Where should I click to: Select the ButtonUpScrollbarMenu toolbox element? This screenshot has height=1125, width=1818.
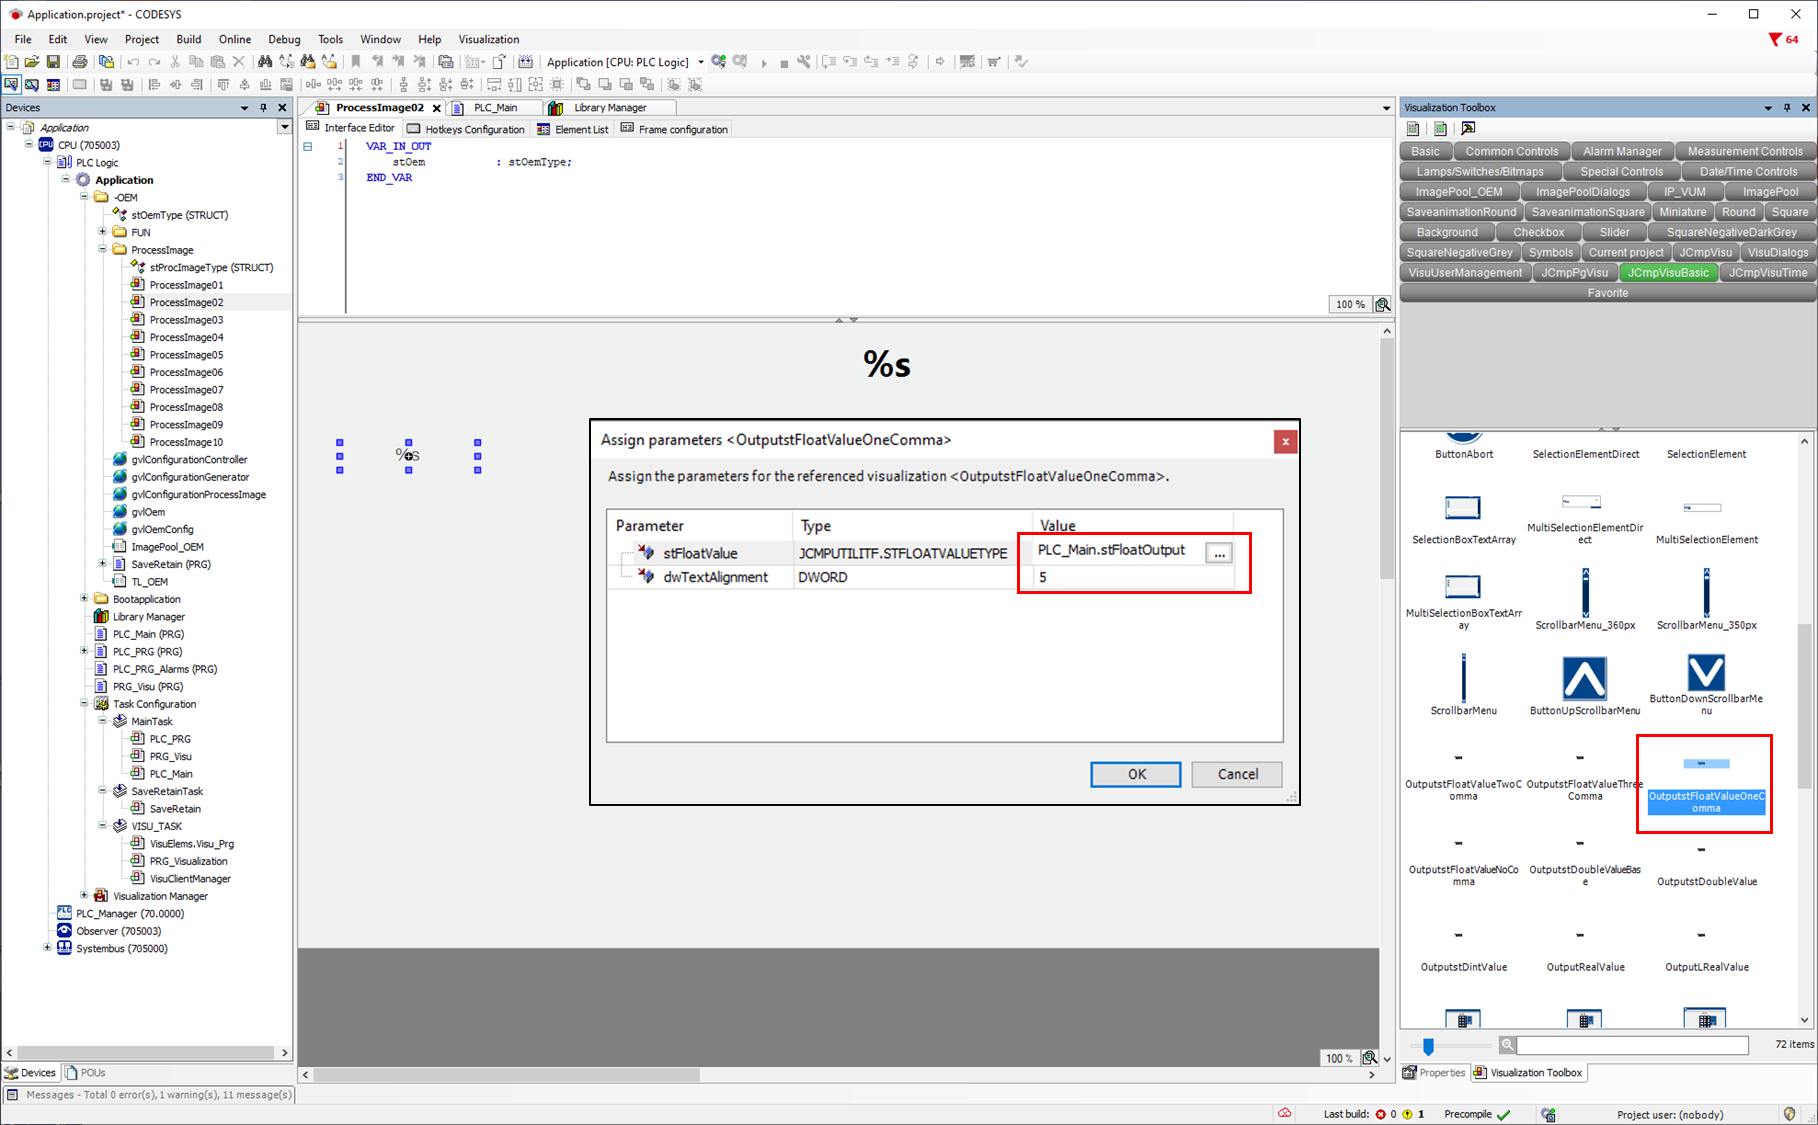[1584, 679]
